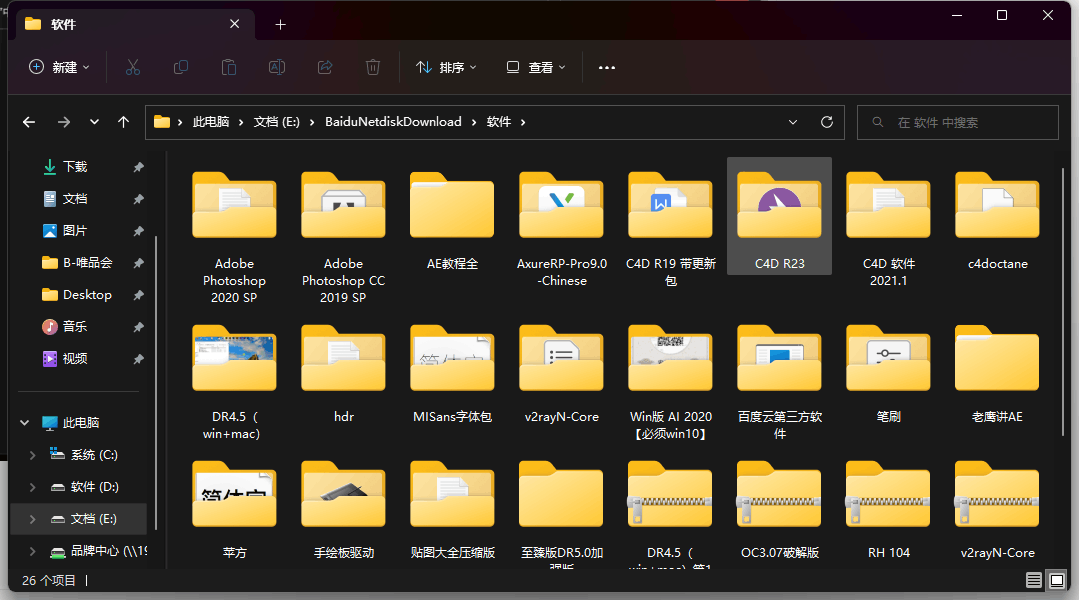Select the 笔刷 folder
This screenshot has width=1079, height=600.
[x=888, y=374]
